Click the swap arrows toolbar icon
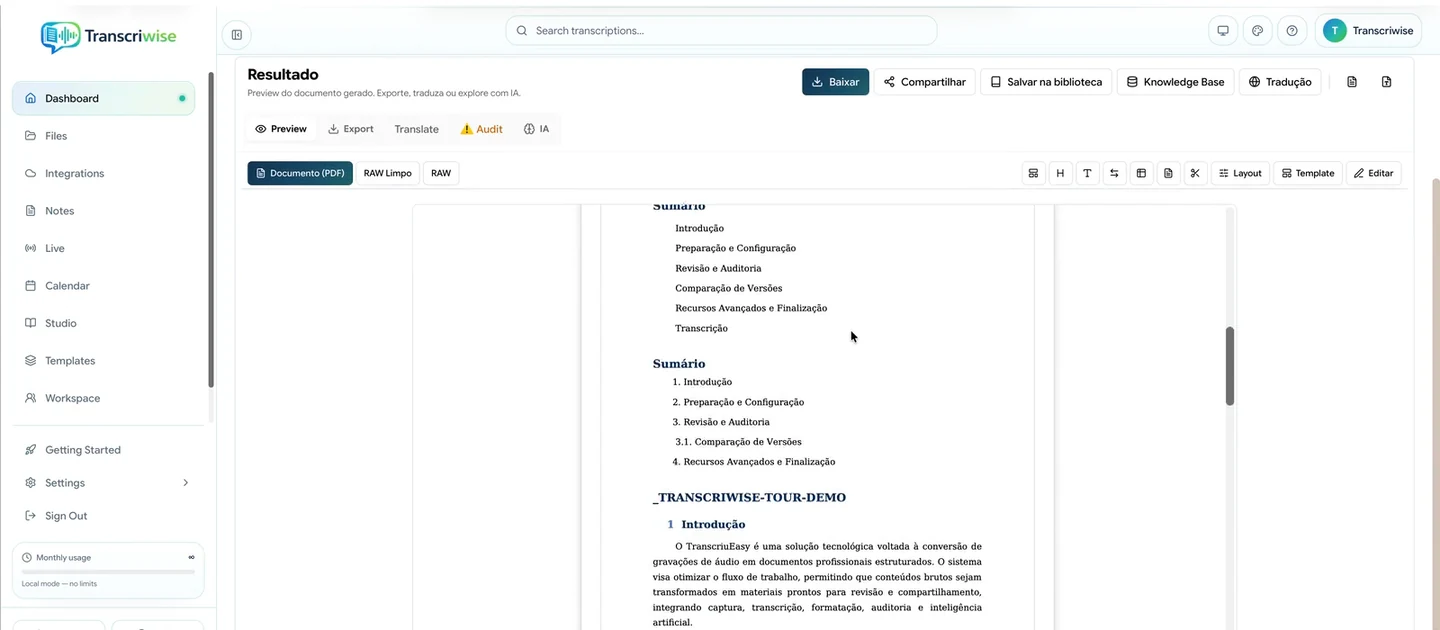The image size is (1440, 630). coord(1114,173)
